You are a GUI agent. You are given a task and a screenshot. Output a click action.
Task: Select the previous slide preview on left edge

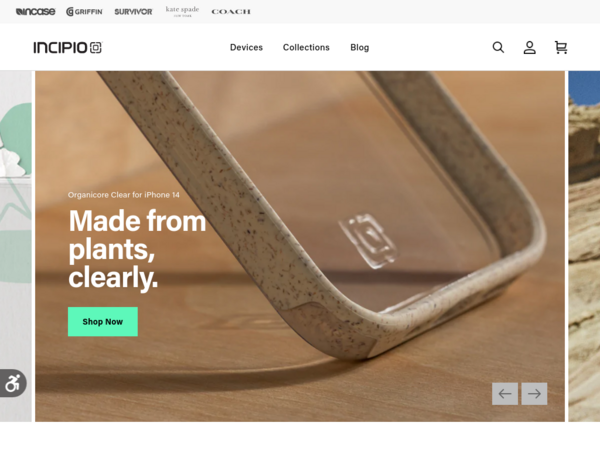(x=16, y=246)
